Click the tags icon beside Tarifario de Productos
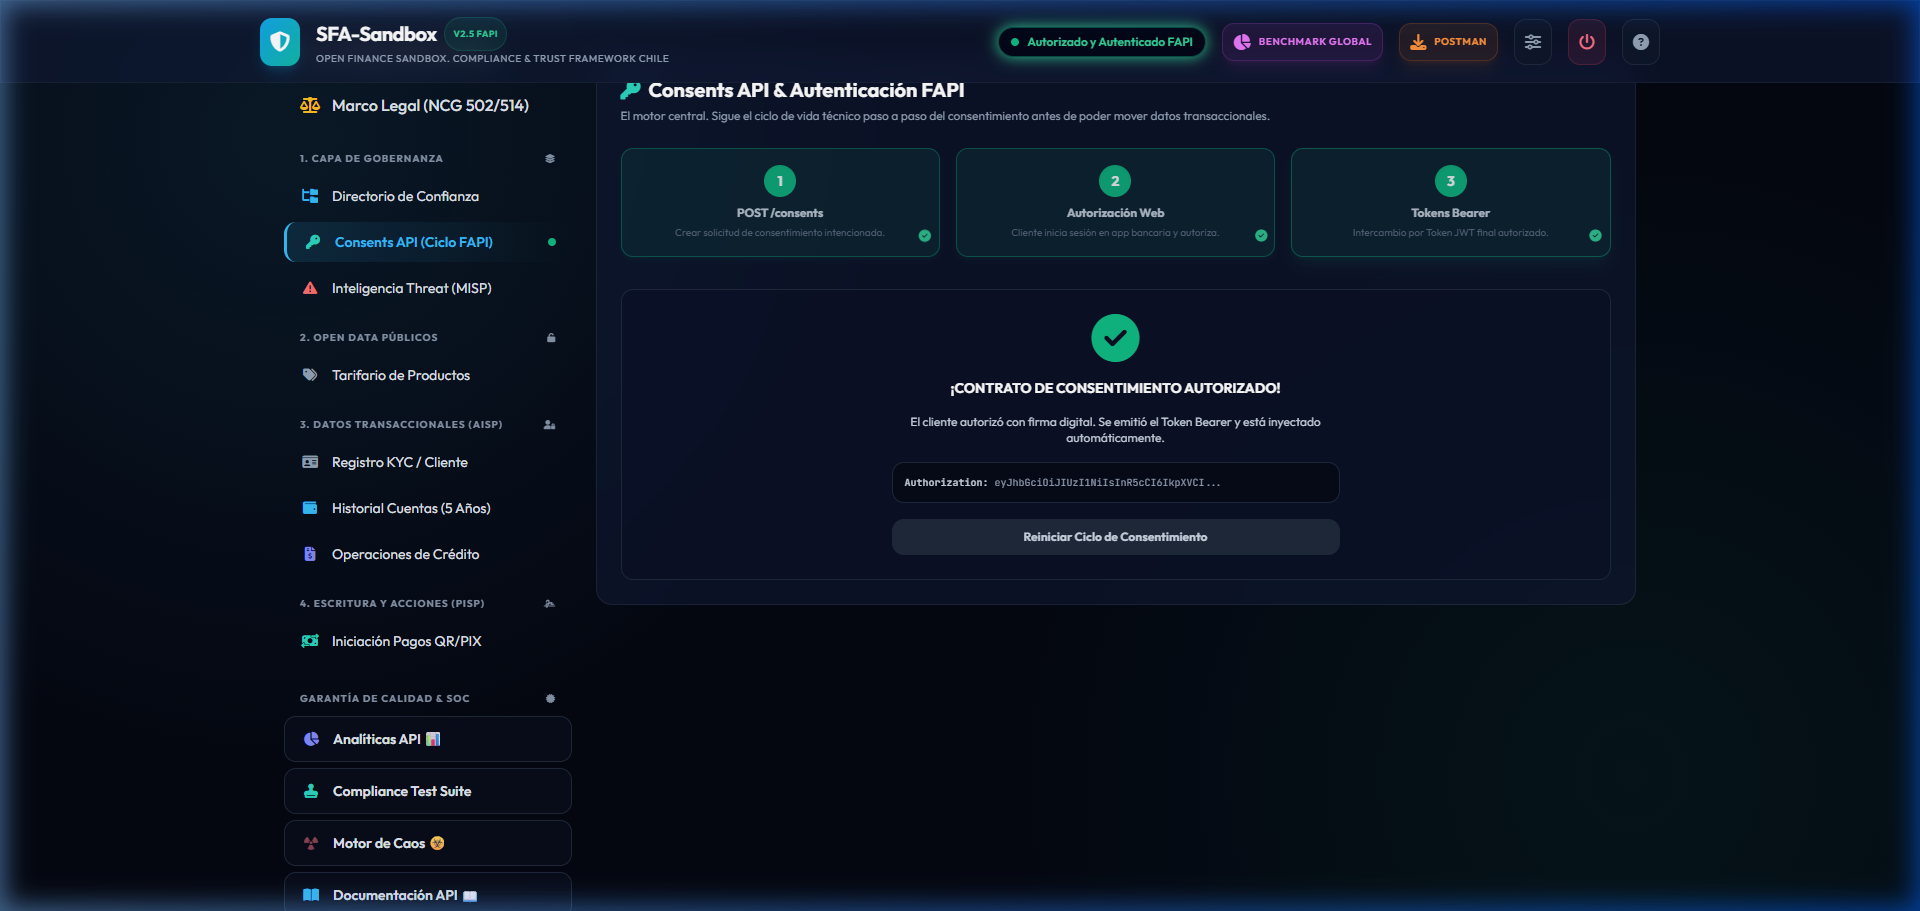 coord(310,375)
